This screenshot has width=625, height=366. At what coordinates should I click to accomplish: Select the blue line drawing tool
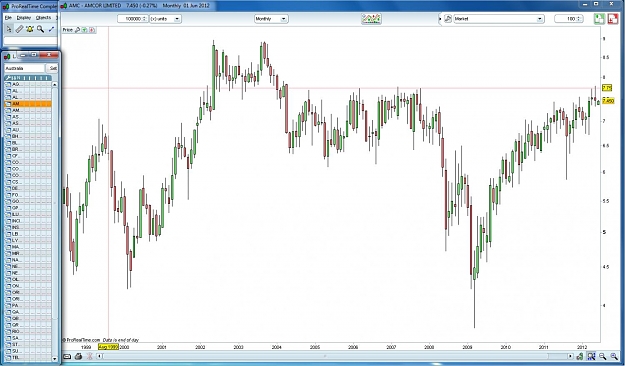pyautogui.click(x=51, y=29)
